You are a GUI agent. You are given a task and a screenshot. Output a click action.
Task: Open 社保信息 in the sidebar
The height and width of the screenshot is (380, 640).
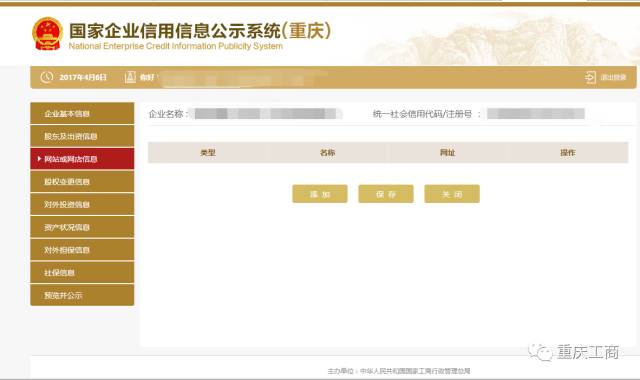[x=82, y=273]
